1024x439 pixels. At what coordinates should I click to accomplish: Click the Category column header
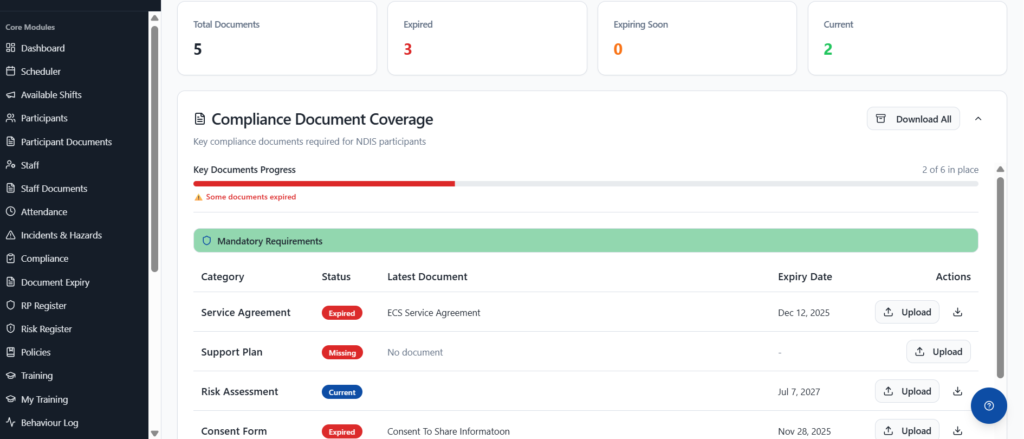[x=223, y=276]
